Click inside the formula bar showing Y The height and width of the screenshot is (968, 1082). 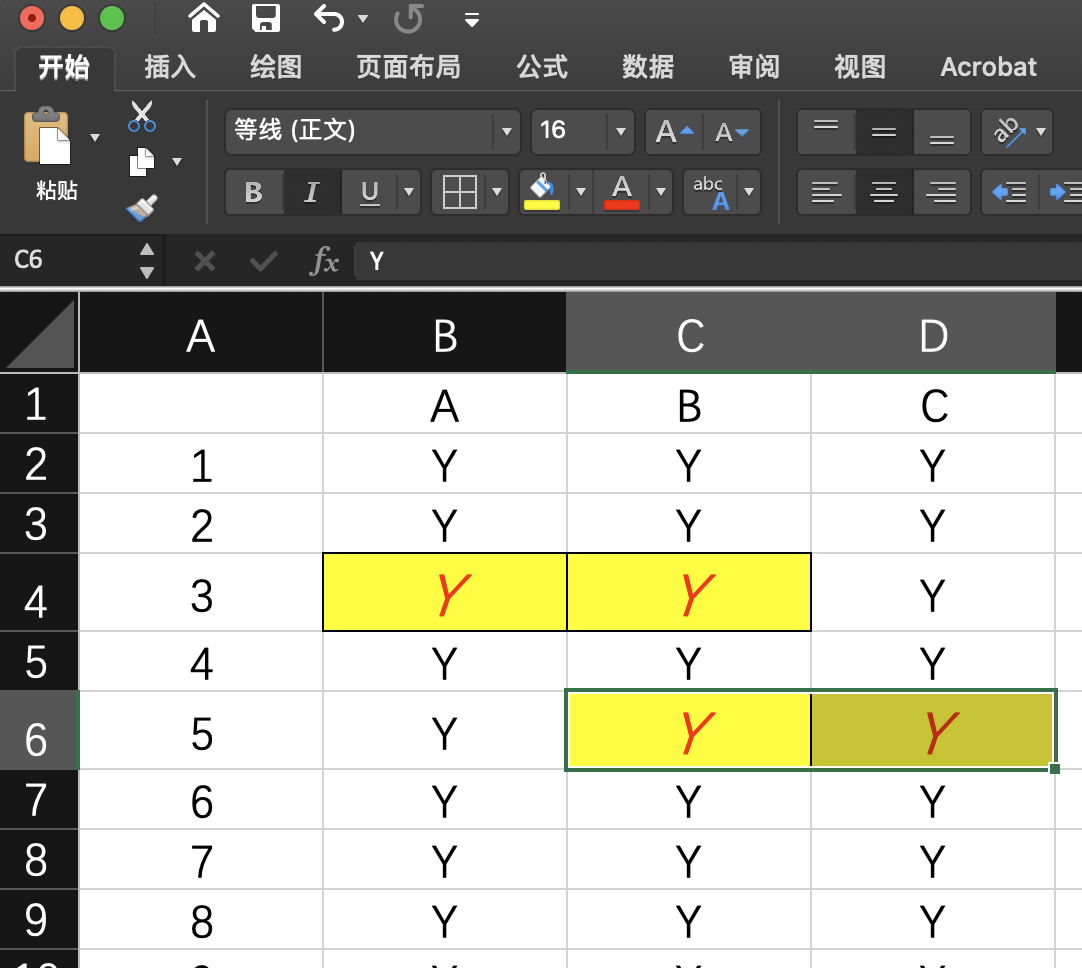[x=500, y=260]
